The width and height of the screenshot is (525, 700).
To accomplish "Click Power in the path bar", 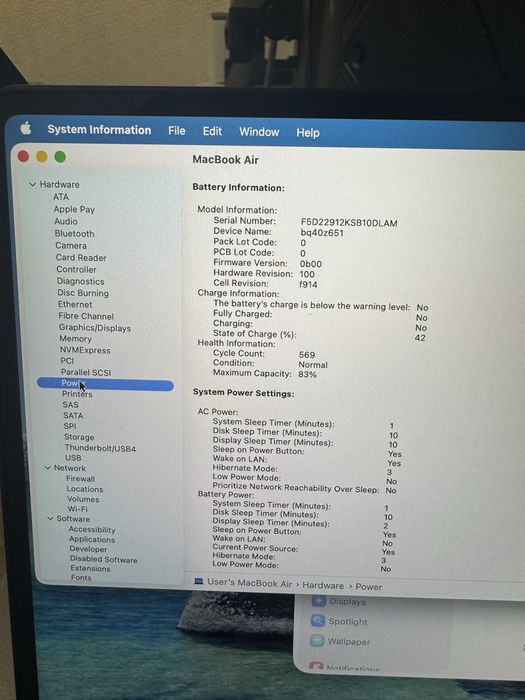I will pos(369,587).
